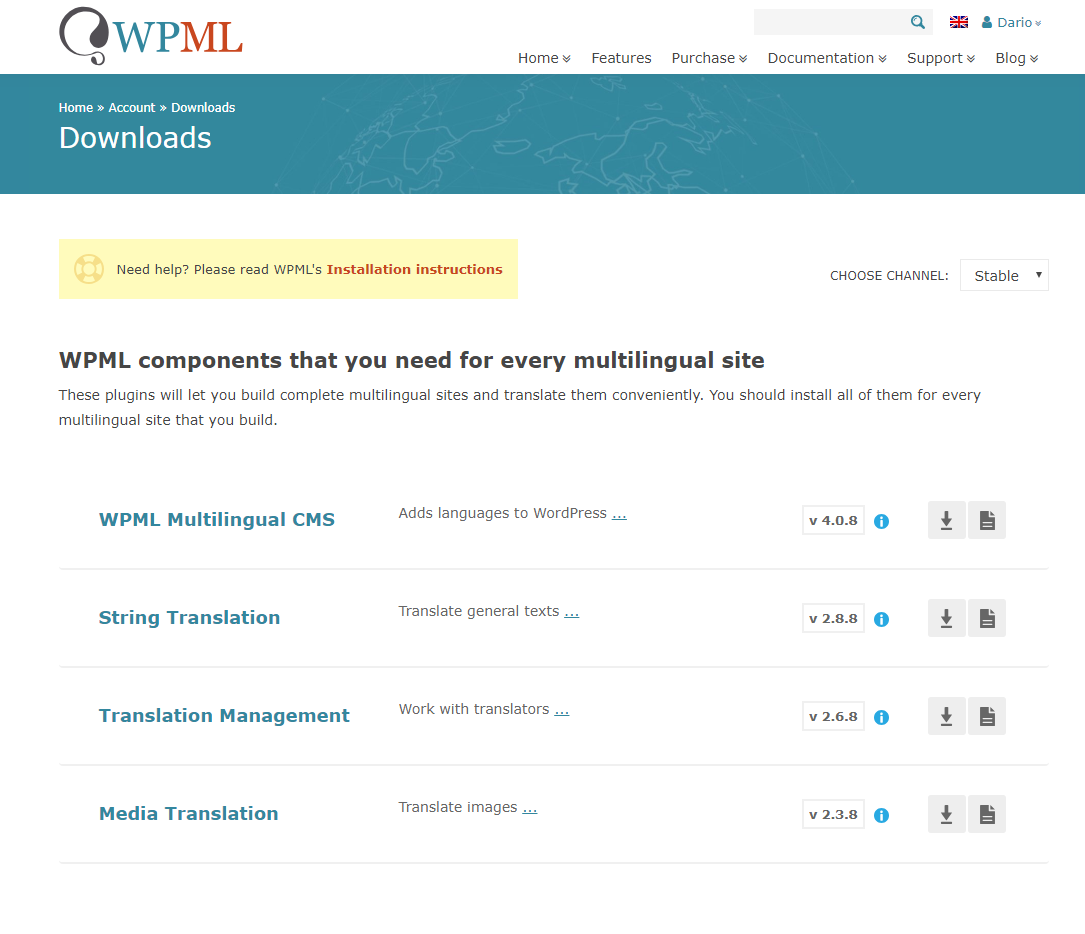The height and width of the screenshot is (934, 1085).
Task: Click the search magnifier icon
Action: (918, 22)
